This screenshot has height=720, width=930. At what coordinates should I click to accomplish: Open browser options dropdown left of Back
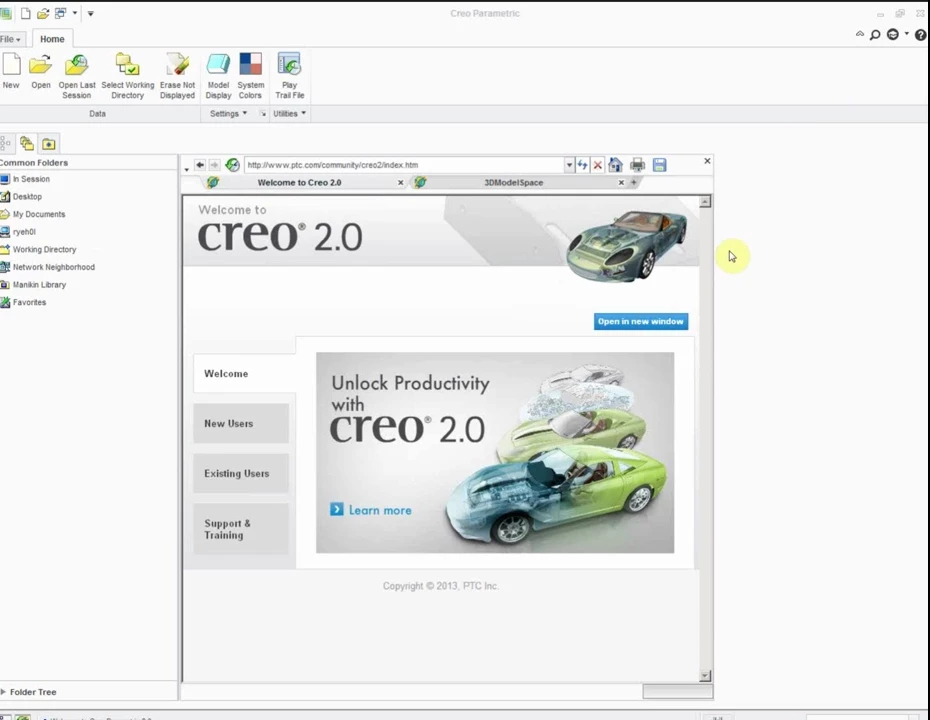(187, 168)
